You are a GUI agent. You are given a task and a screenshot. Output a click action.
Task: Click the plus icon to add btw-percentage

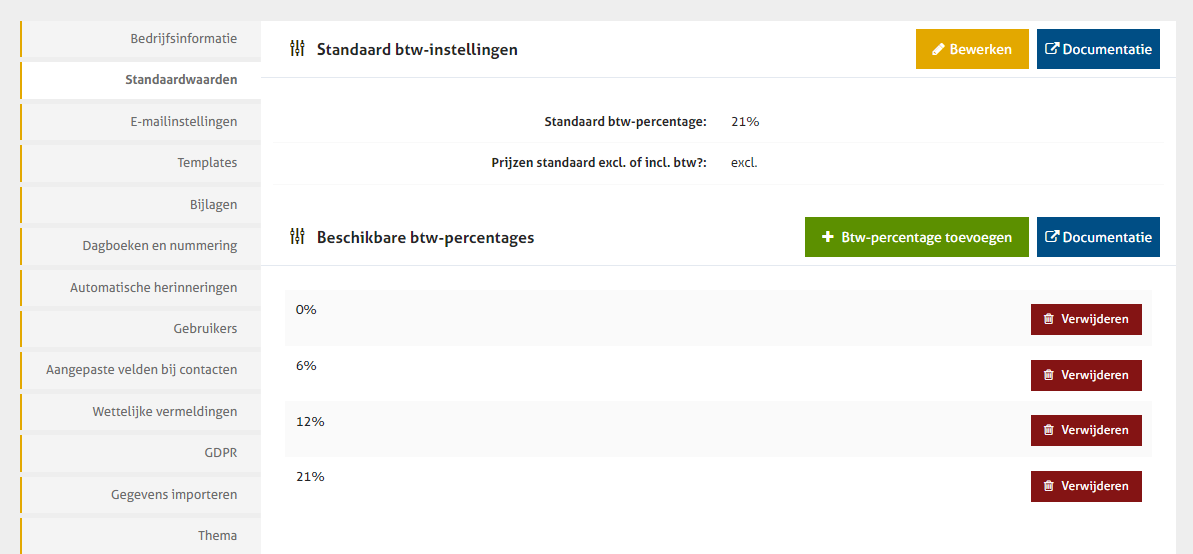point(827,237)
